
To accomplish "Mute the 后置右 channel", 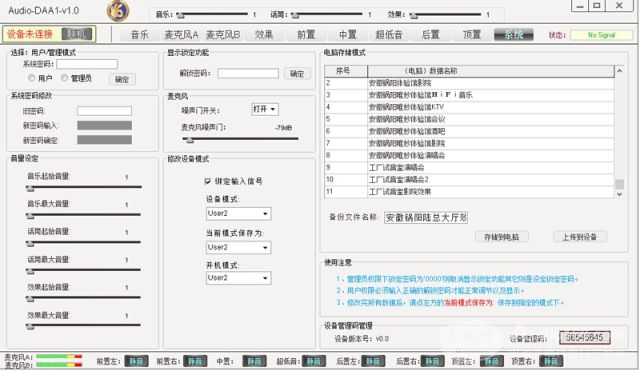I will [x=432, y=361].
